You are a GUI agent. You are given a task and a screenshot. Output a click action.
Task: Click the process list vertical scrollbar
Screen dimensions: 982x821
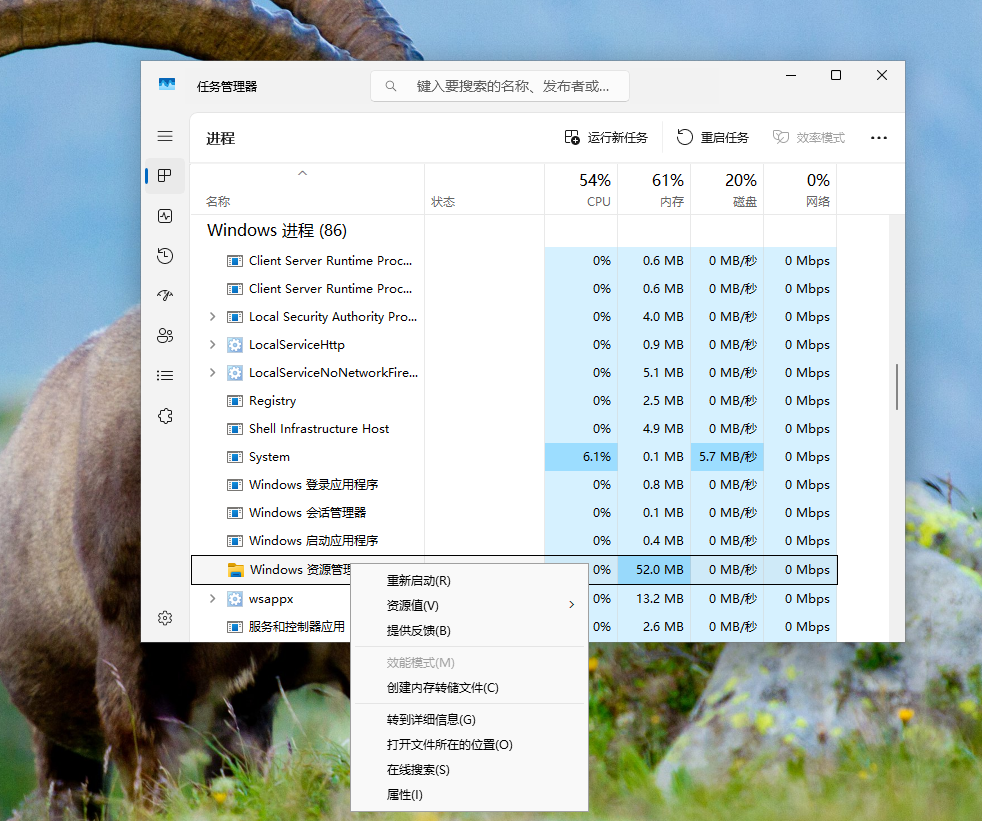tap(897, 387)
